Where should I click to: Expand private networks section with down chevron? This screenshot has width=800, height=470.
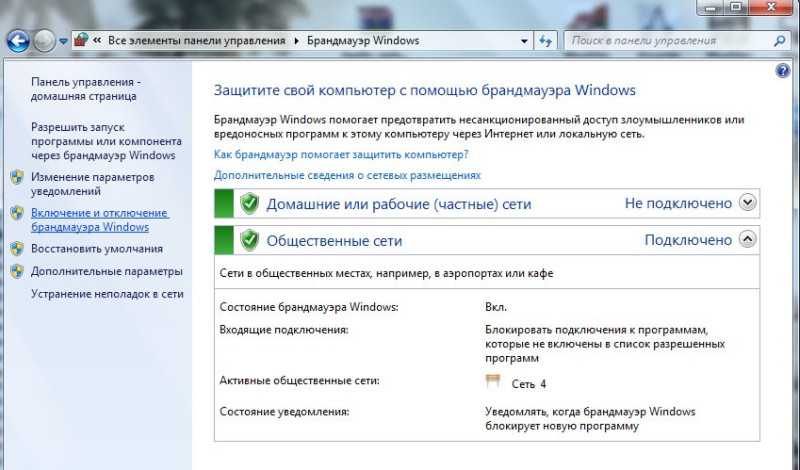747,203
